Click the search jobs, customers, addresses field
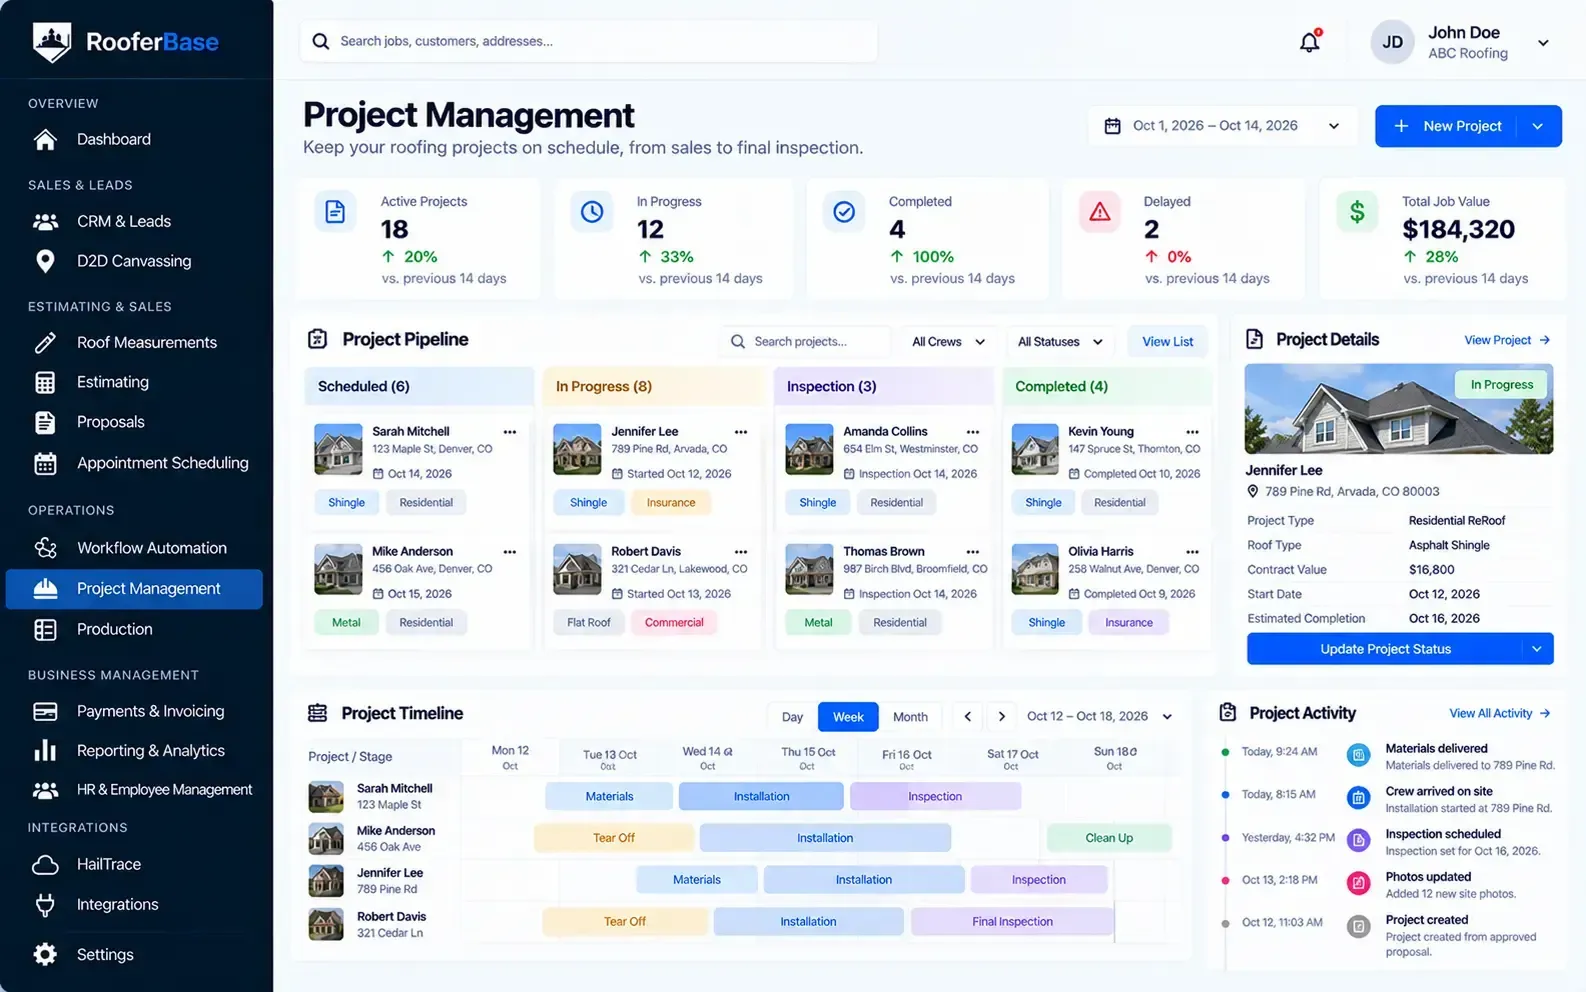The width and height of the screenshot is (1586, 992). (589, 42)
